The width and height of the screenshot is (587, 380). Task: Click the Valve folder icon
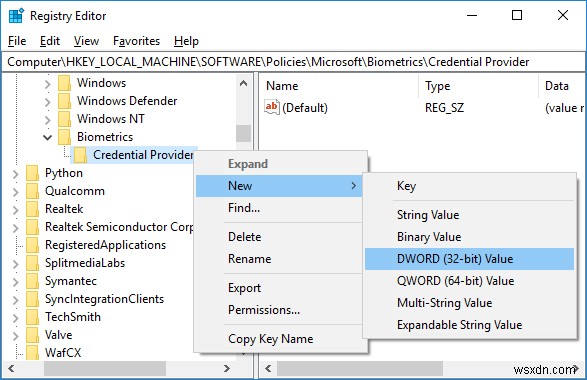click(33, 335)
